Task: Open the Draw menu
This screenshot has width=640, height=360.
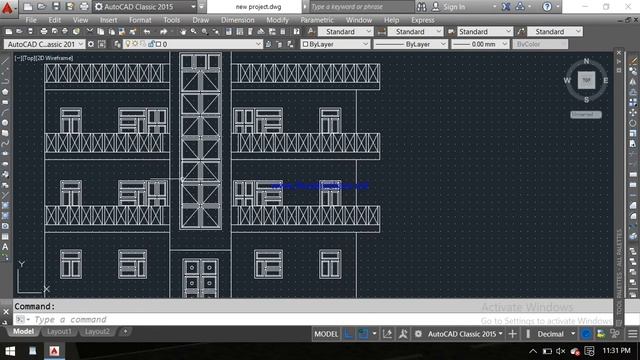Action: (200, 20)
